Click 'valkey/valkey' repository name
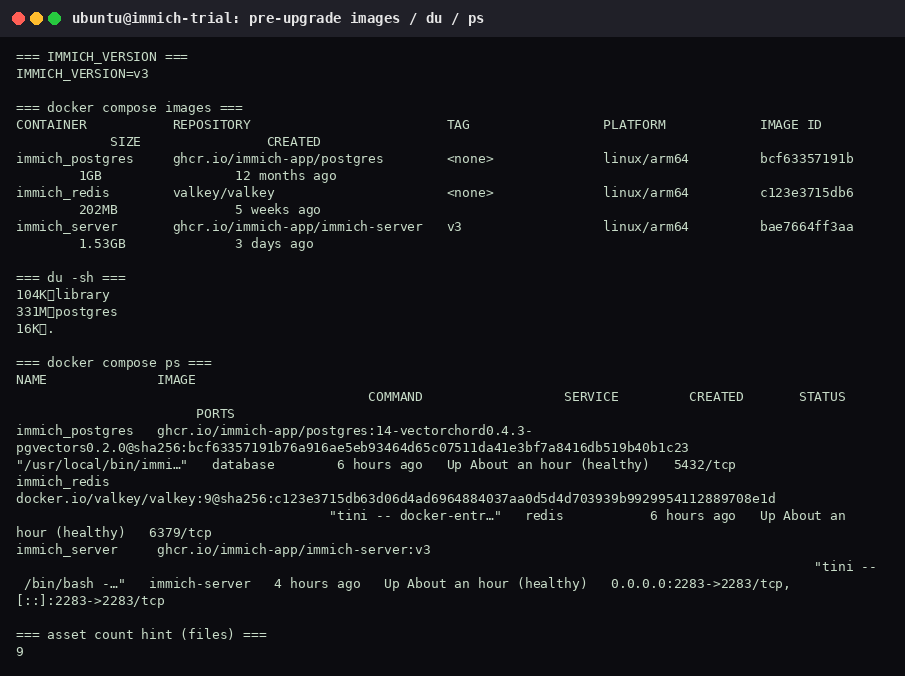This screenshot has width=905, height=676. pos(223,193)
